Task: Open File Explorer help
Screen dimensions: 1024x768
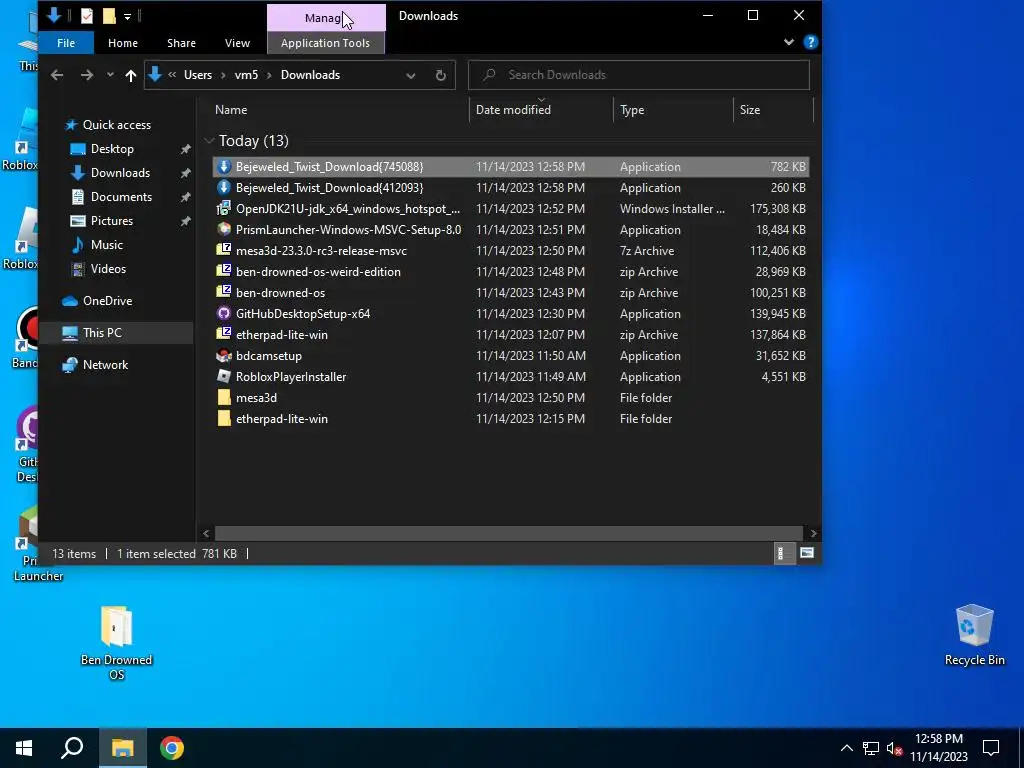Action: [810, 42]
